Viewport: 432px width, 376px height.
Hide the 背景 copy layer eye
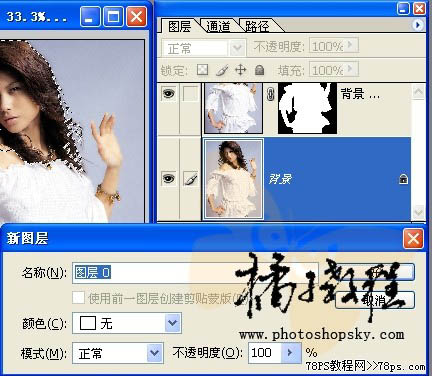(x=169, y=93)
